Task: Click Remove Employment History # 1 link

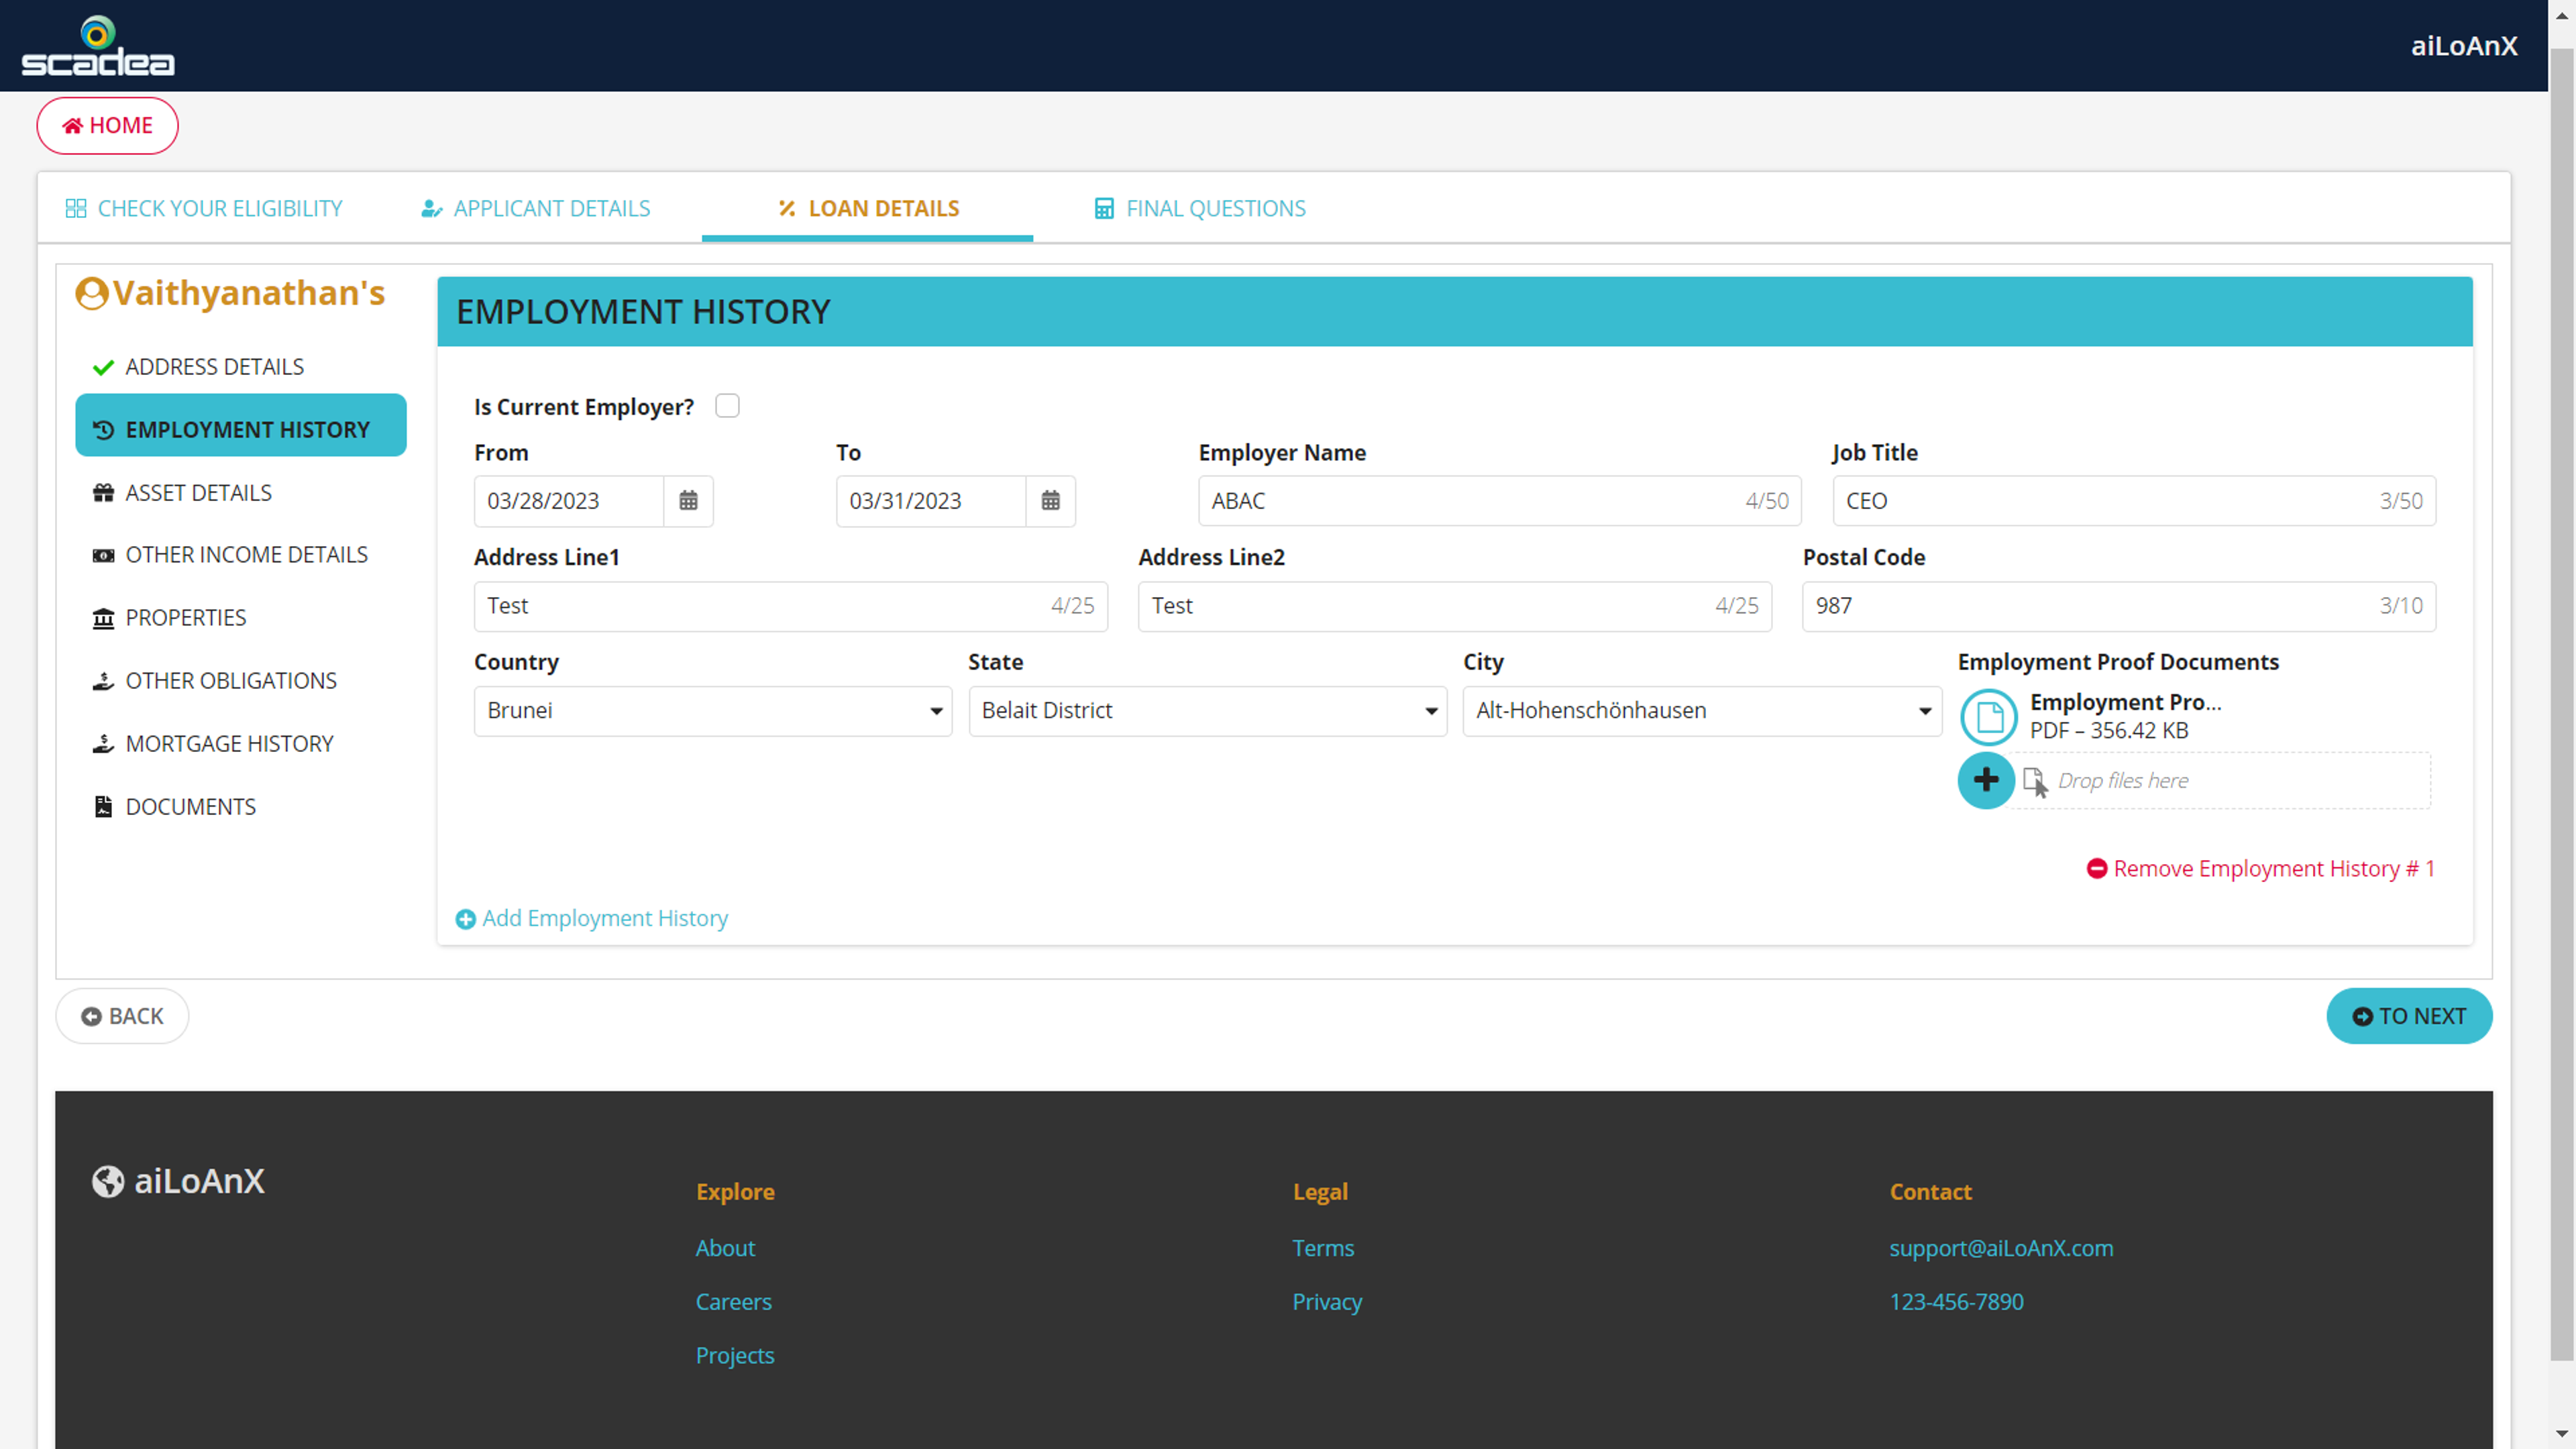Action: [x=2260, y=869]
